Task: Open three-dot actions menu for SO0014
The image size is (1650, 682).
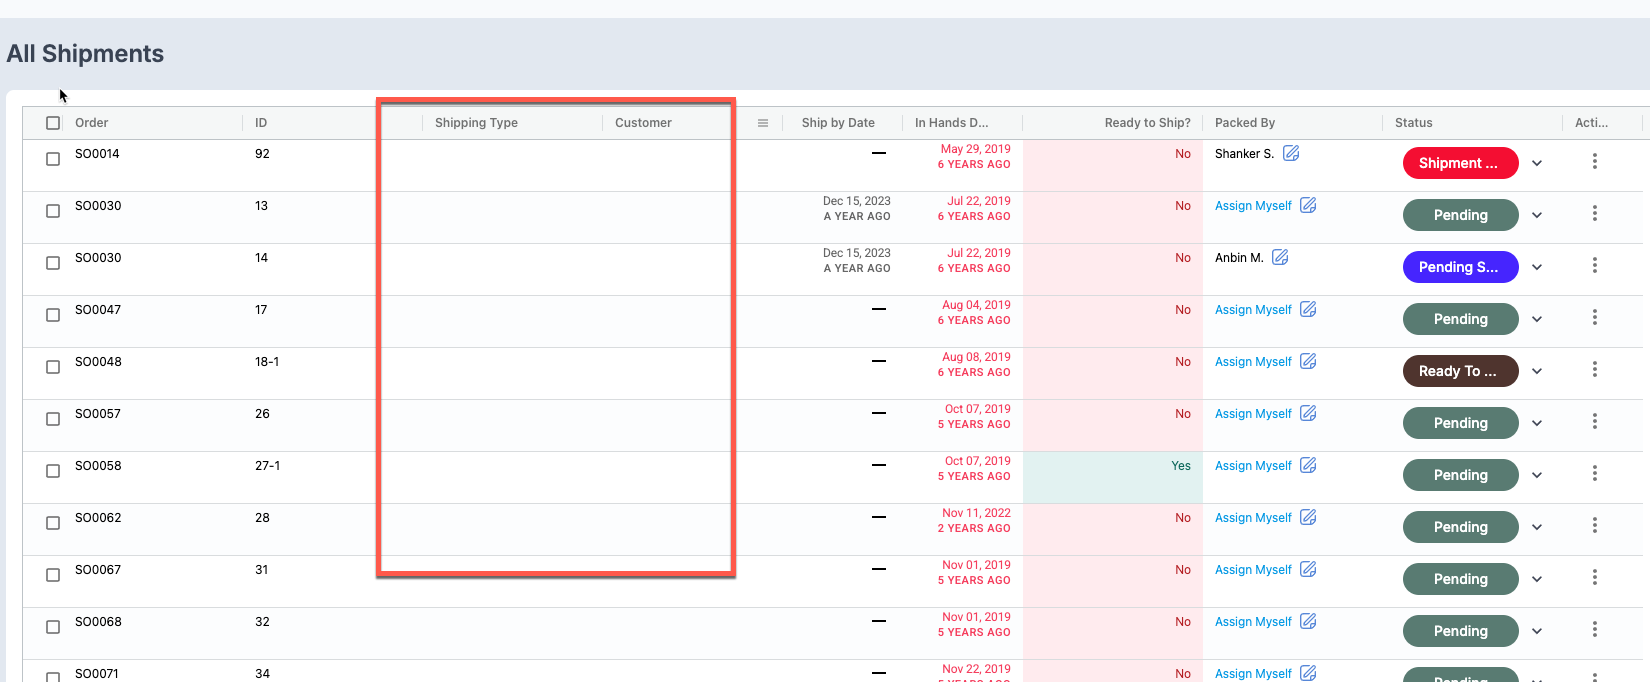Action: 1594,161
